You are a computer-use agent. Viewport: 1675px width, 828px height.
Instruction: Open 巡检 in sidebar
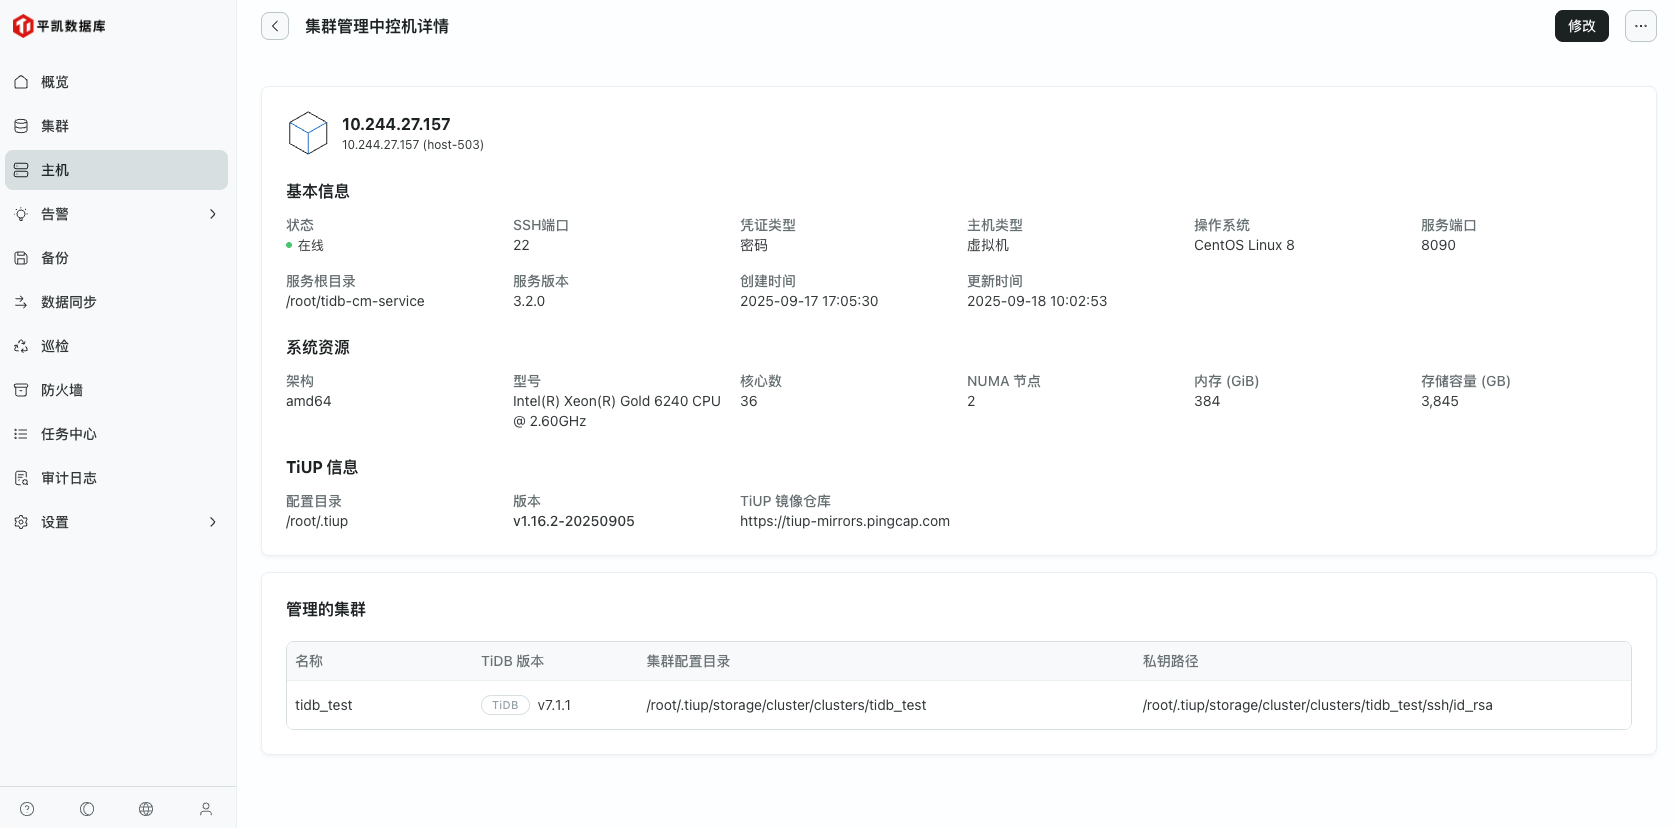point(55,346)
